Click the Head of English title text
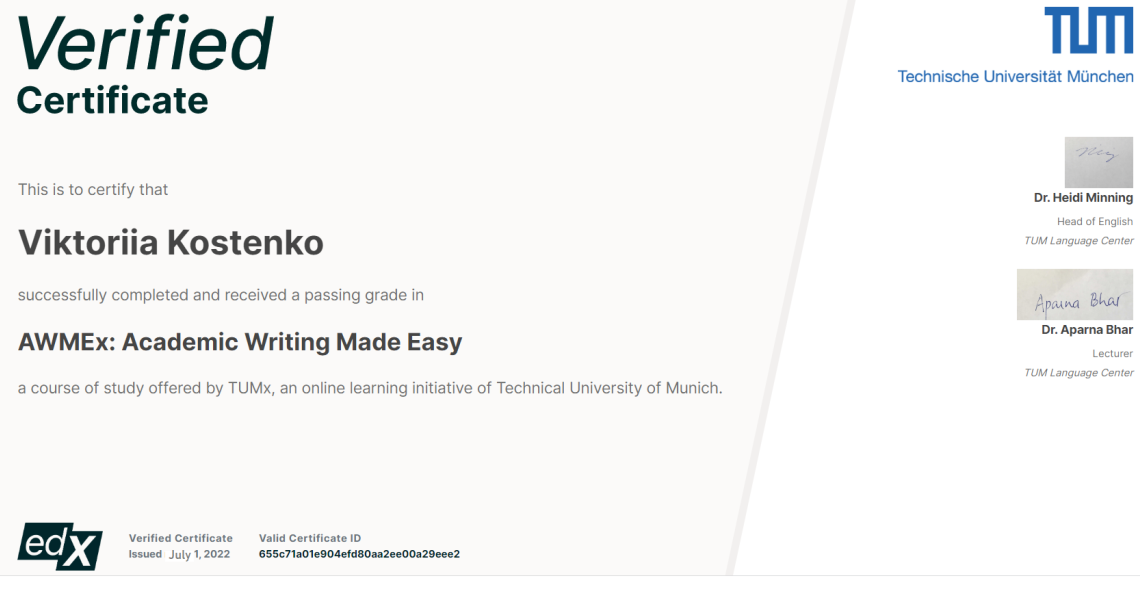Viewport: 1140px width, 600px height. (x=1095, y=221)
